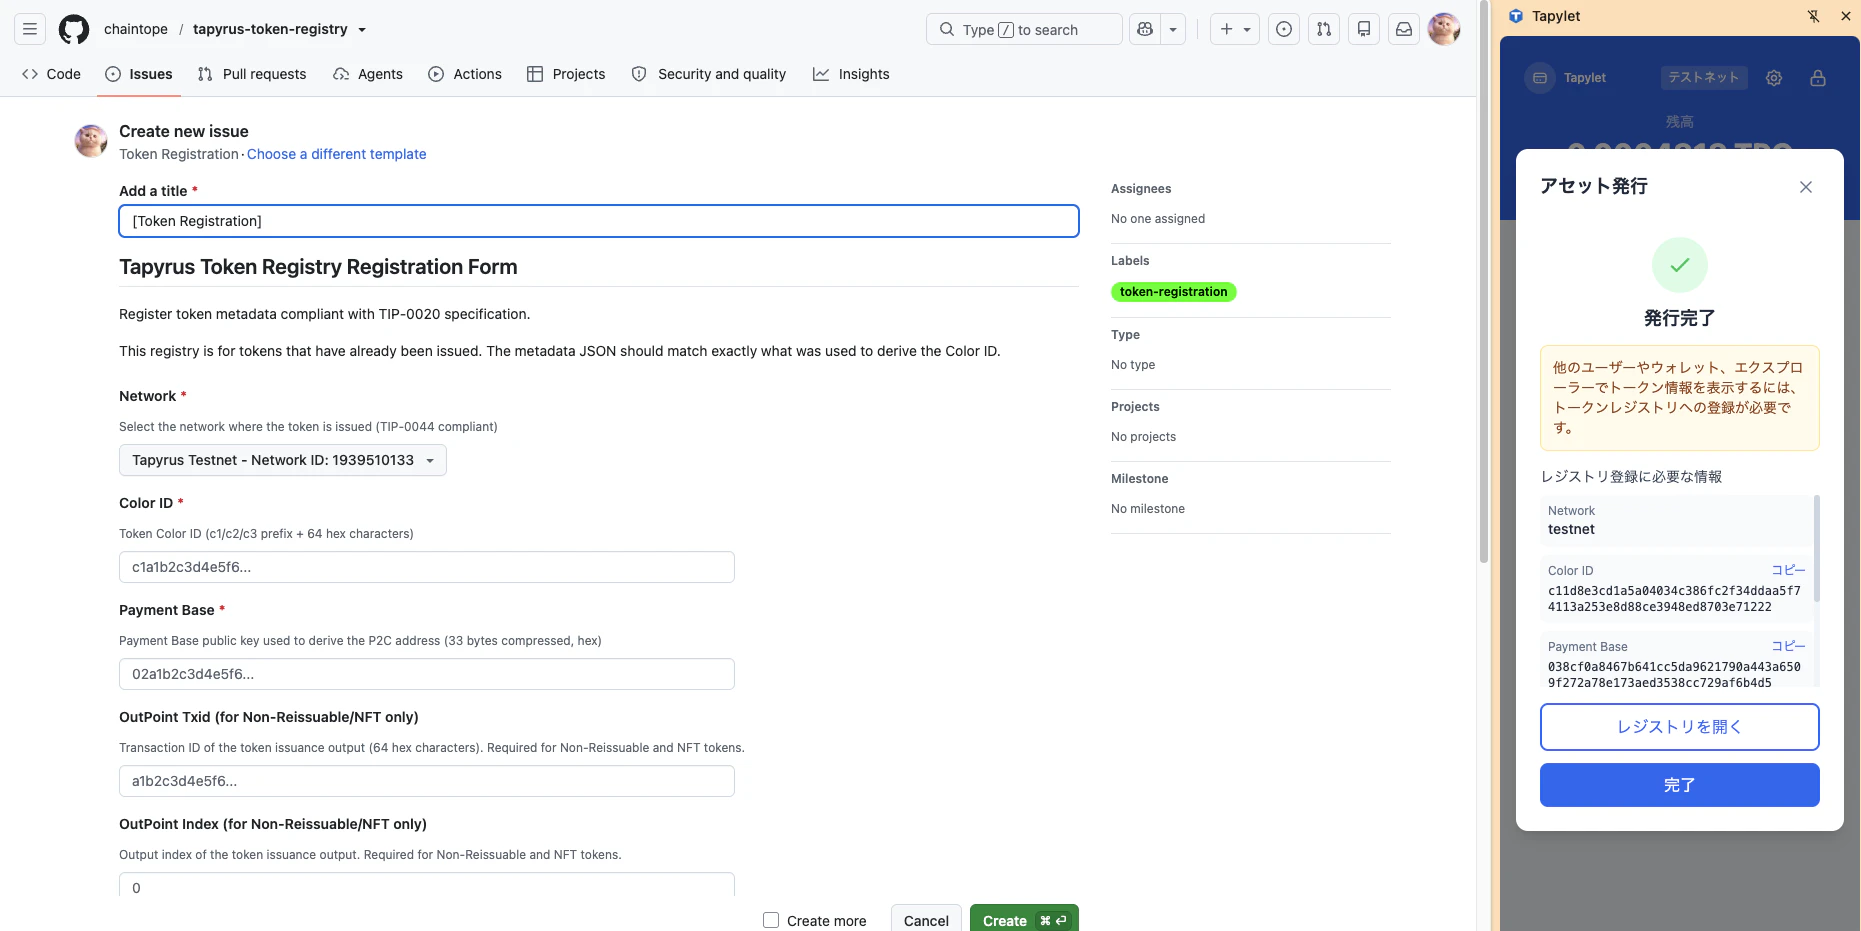Copy the Color ID value
1861x931 pixels.
coord(1788,570)
